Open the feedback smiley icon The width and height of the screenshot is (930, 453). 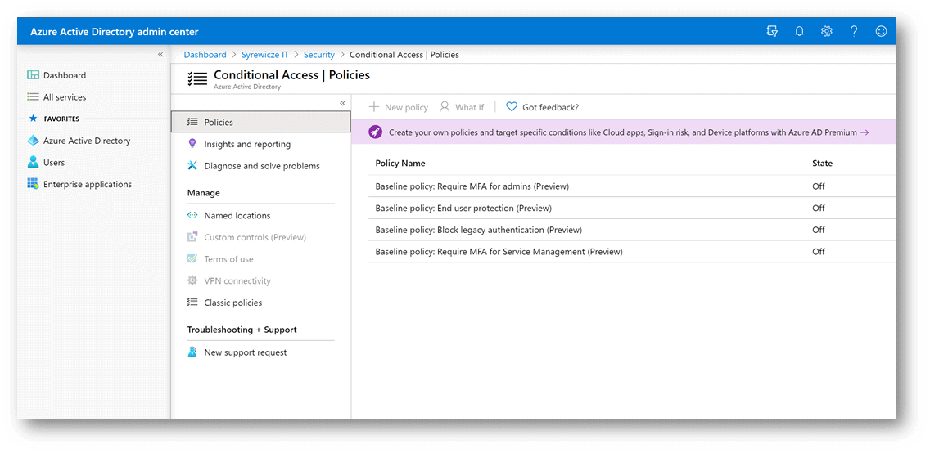pyautogui.click(x=881, y=31)
